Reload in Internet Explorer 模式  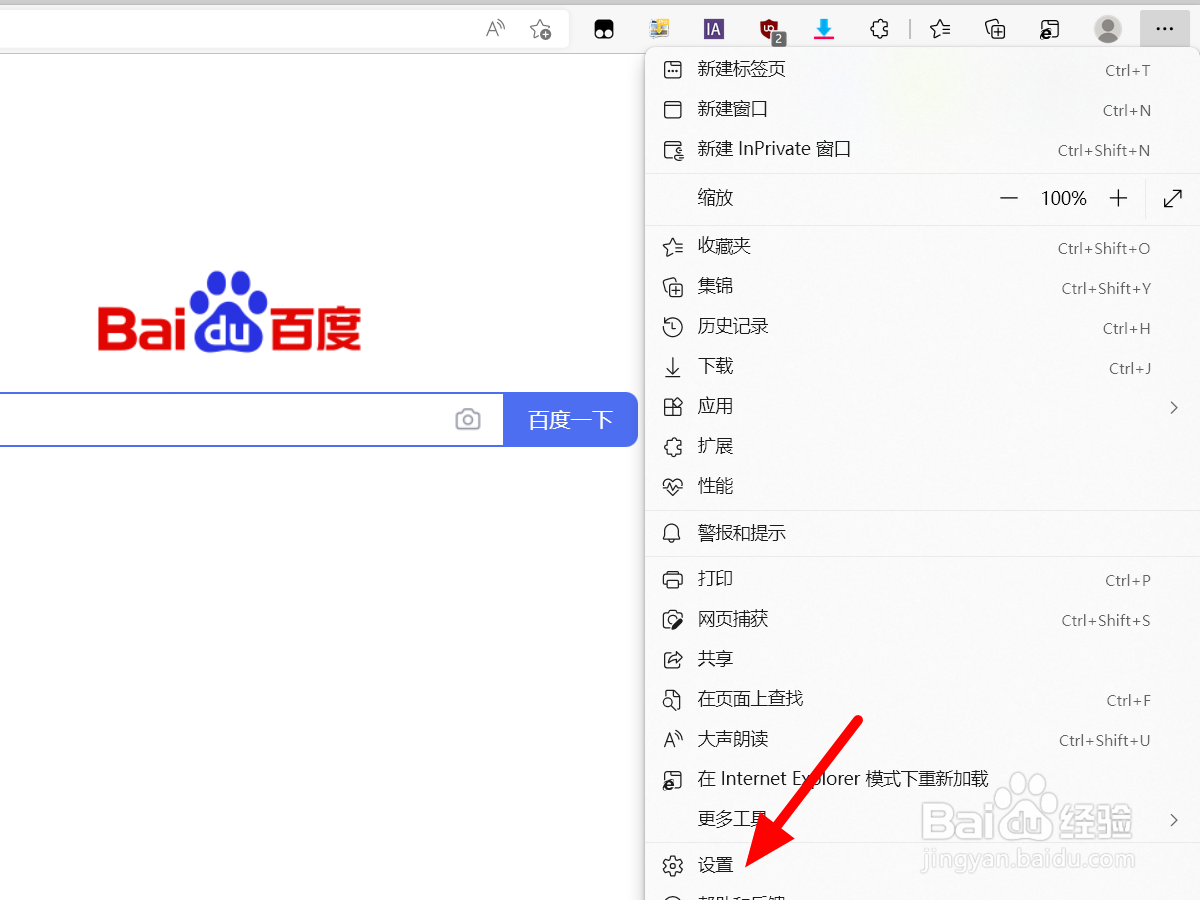click(x=922, y=779)
